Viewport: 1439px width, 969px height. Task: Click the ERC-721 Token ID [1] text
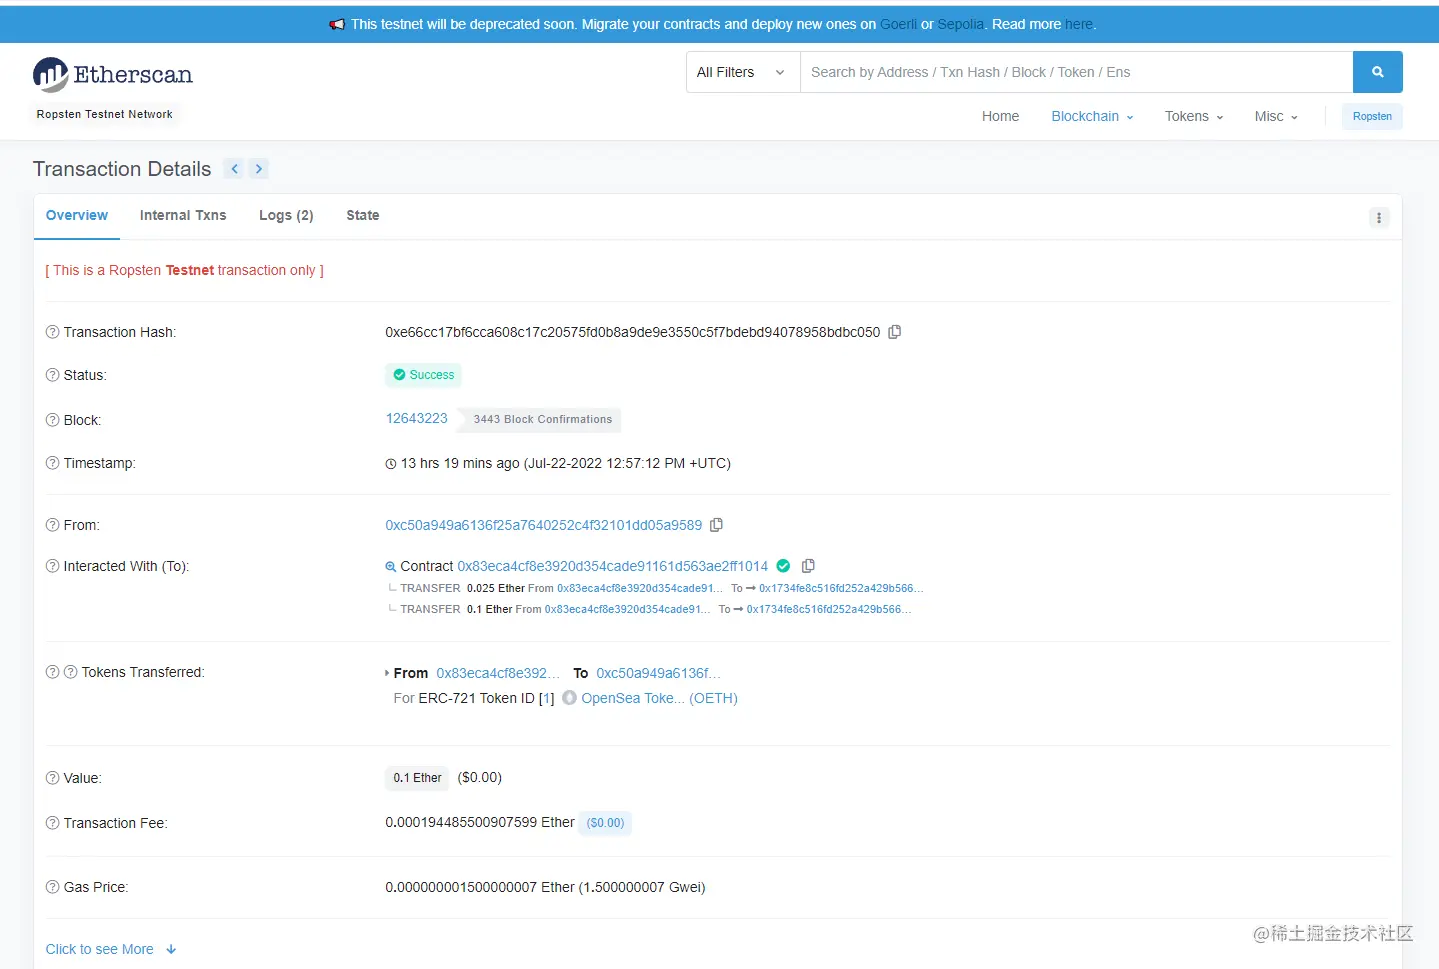[486, 698]
